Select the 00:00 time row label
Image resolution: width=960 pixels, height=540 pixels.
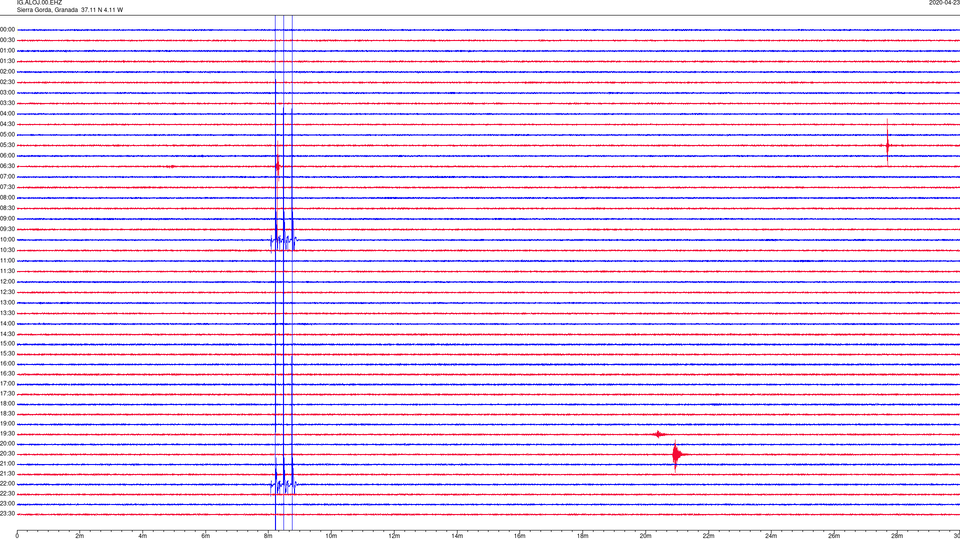click(7, 29)
